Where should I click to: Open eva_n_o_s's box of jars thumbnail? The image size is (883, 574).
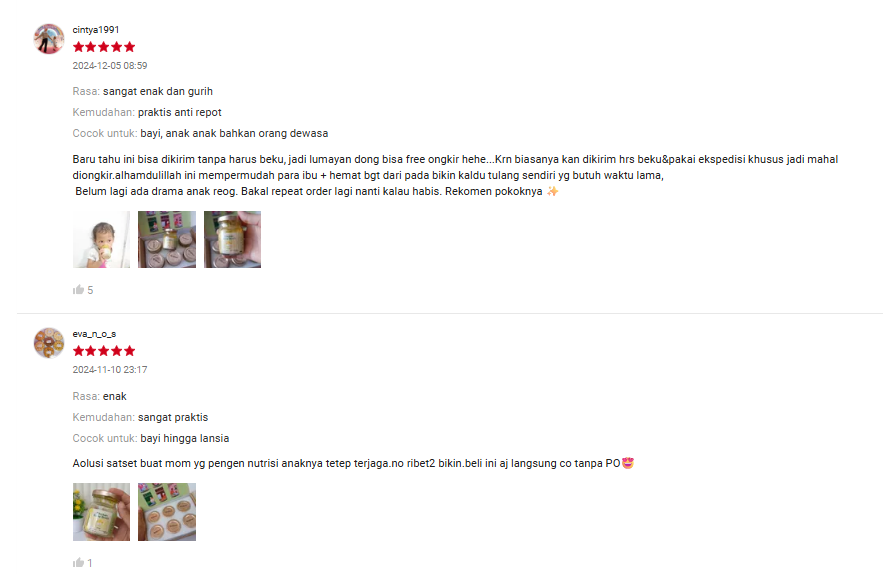tap(167, 511)
